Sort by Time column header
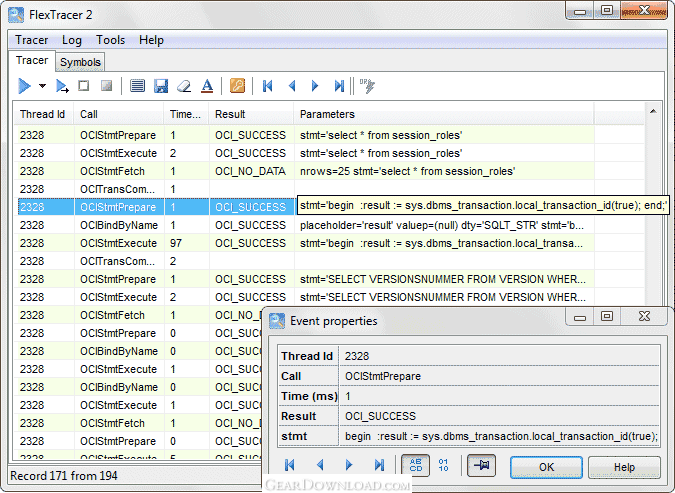The width and height of the screenshot is (675, 493). [186, 114]
